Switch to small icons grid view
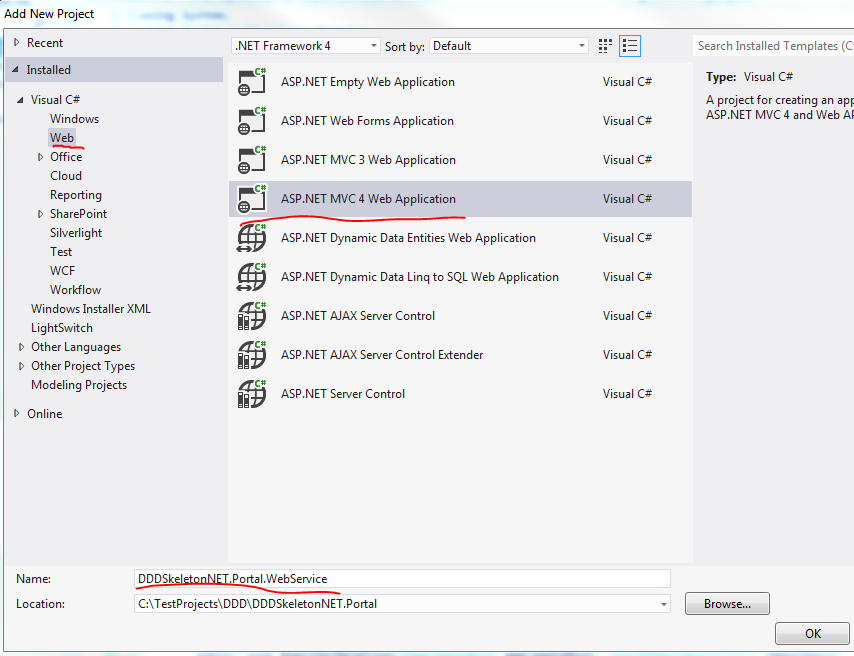 tap(605, 46)
